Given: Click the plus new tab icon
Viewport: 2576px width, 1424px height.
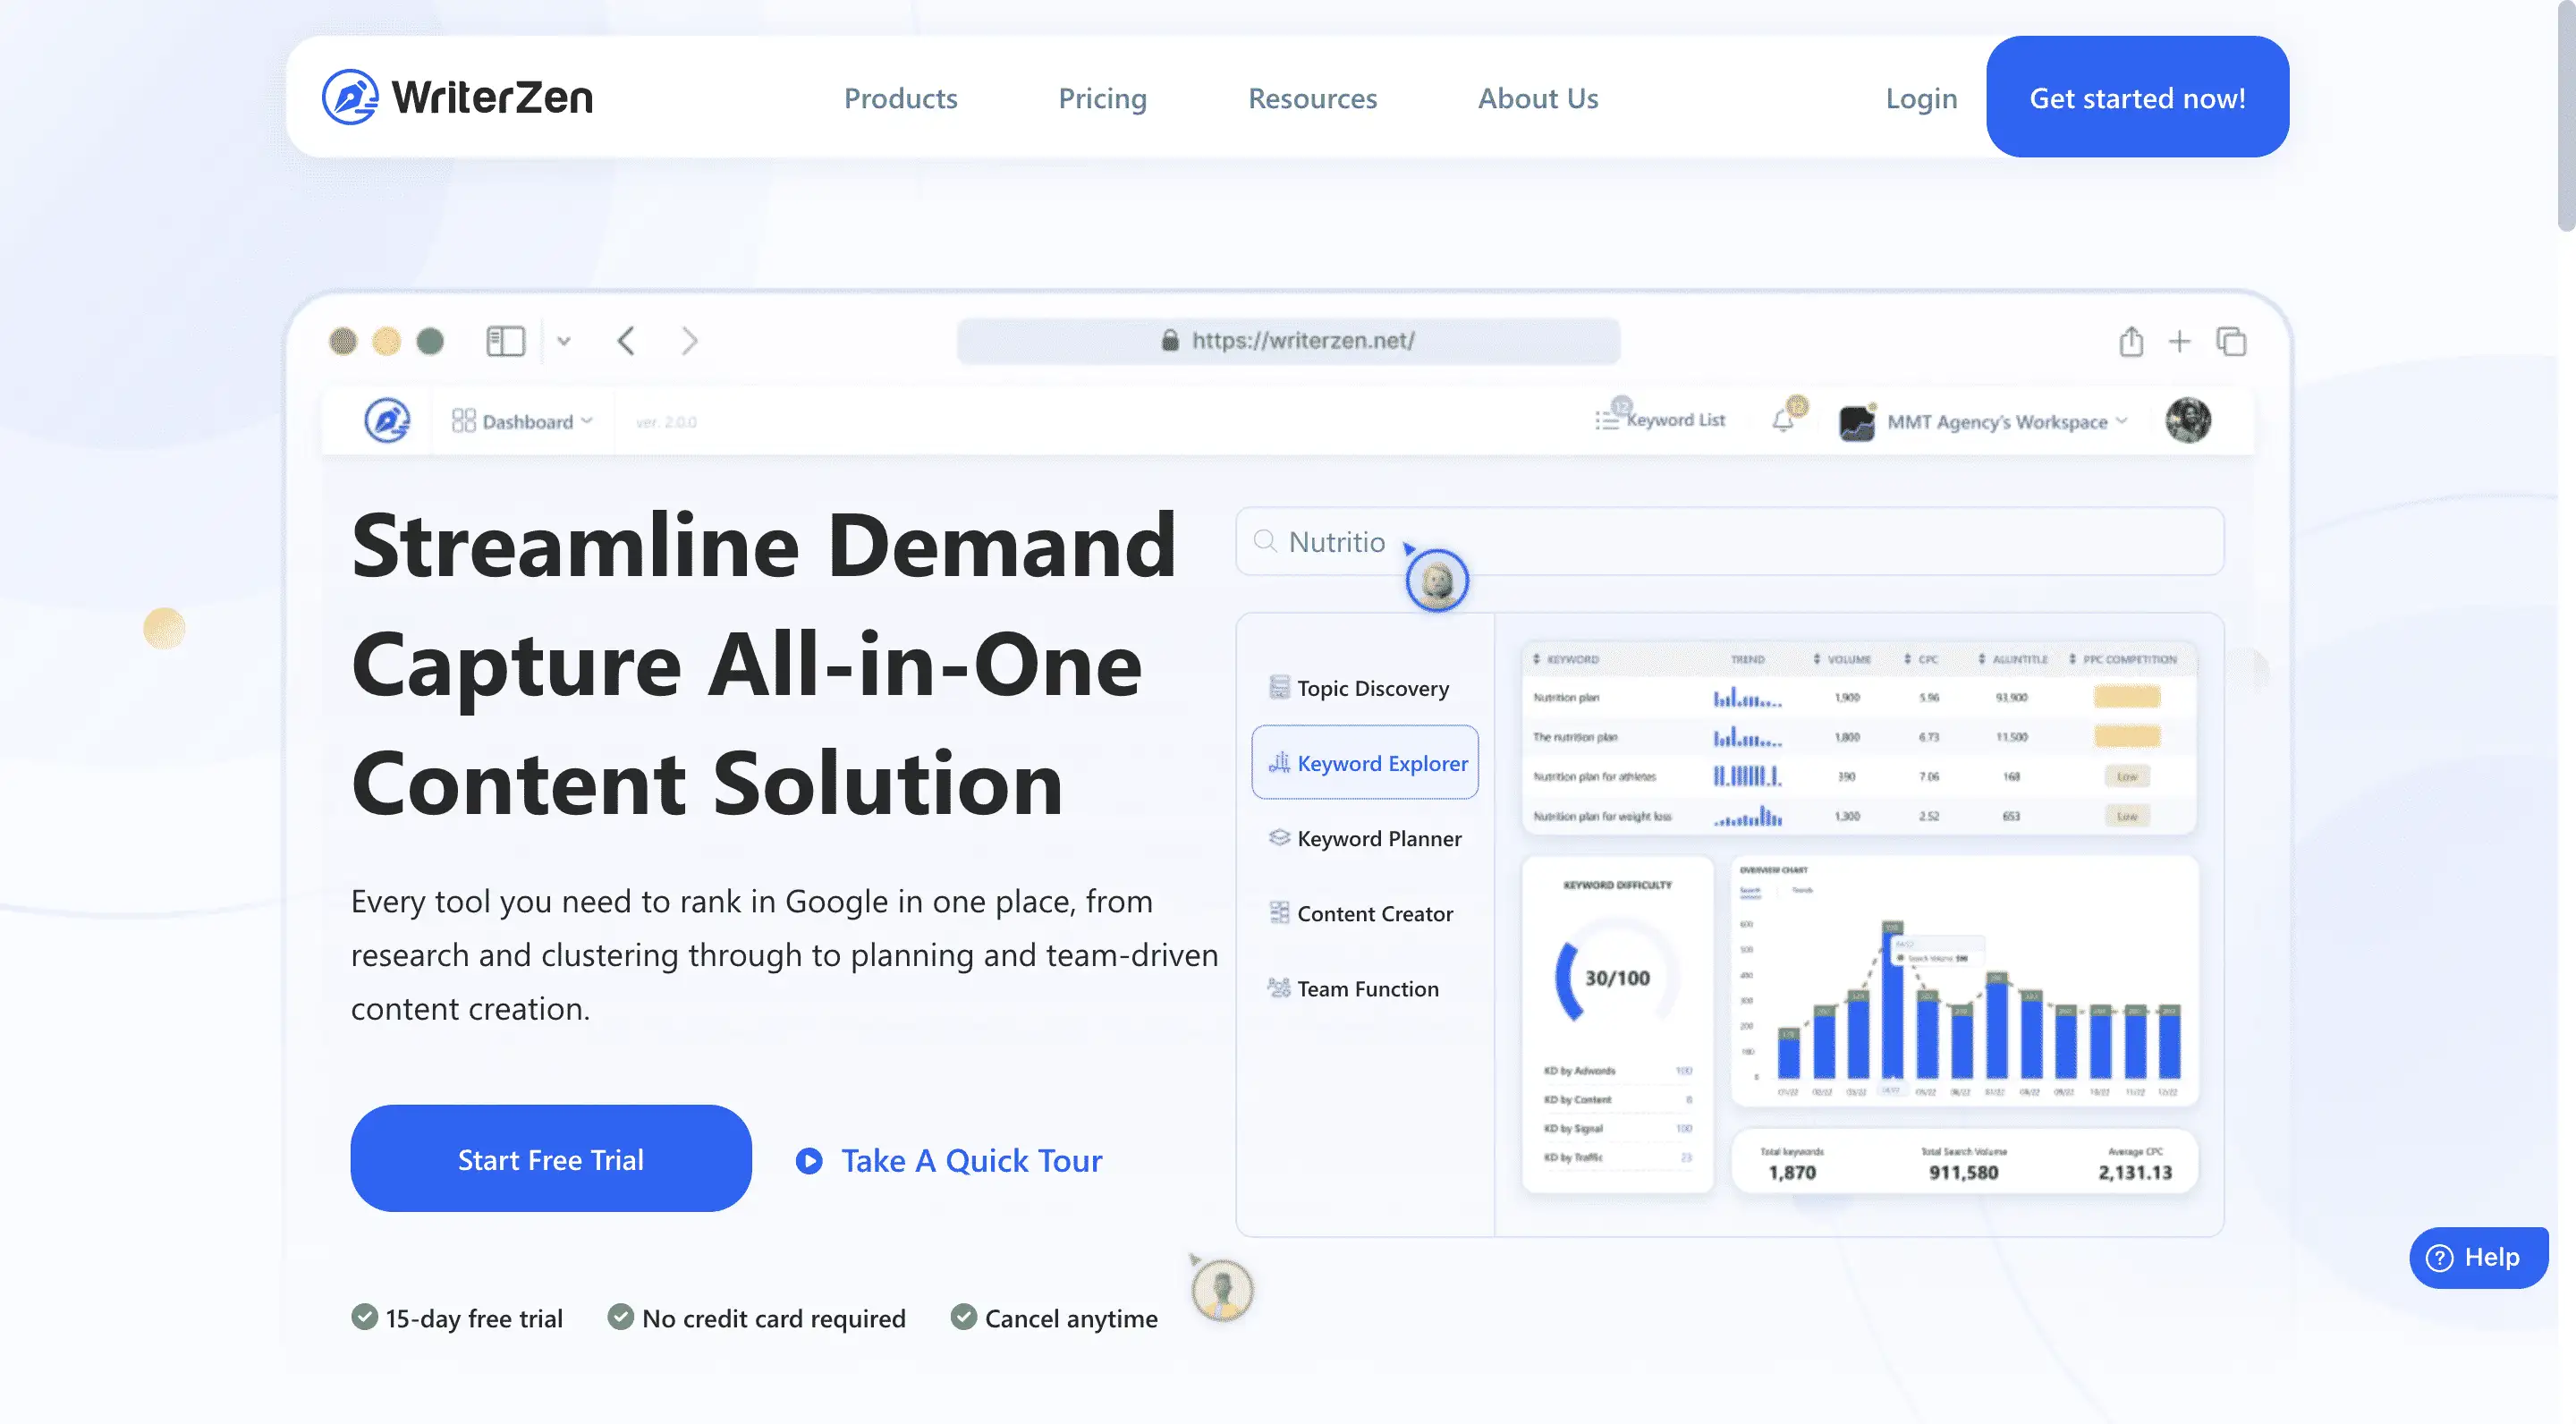Looking at the screenshot, I should click(x=2179, y=342).
